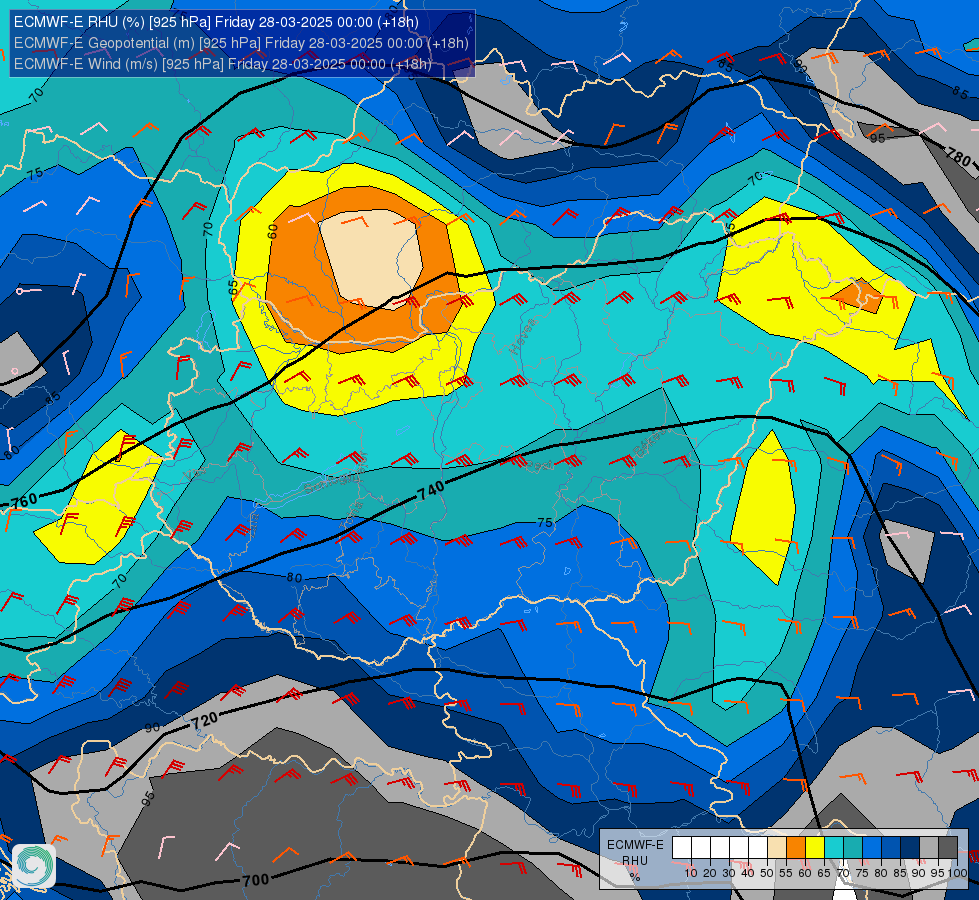The height and width of the screenshot is (900, 979).
Task: Pick the light gray 90–95 legend swatch
Action: click(x=929, y=848)
